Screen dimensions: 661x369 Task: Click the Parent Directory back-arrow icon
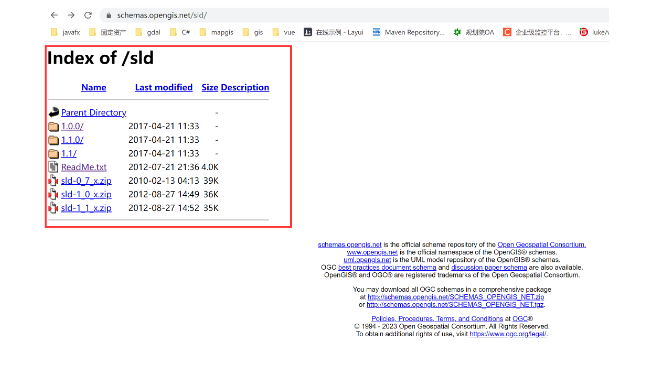coord(54,112)
